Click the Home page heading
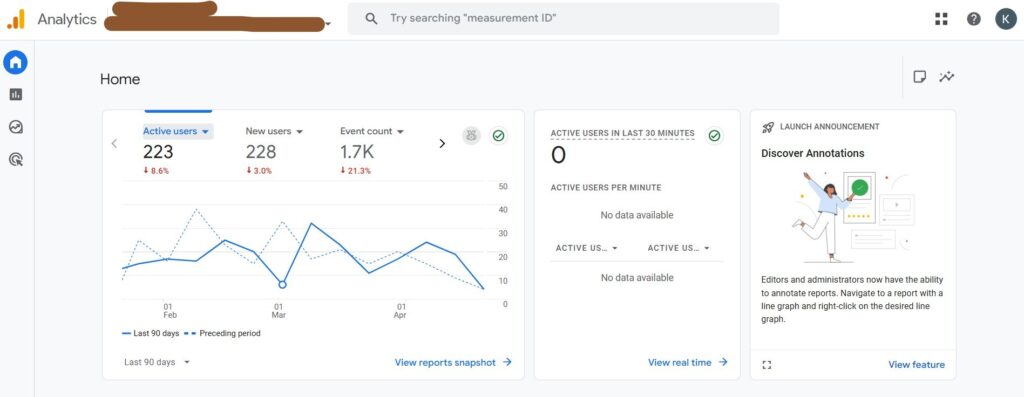Screen dimensions: 1024x397 (120, 79)
